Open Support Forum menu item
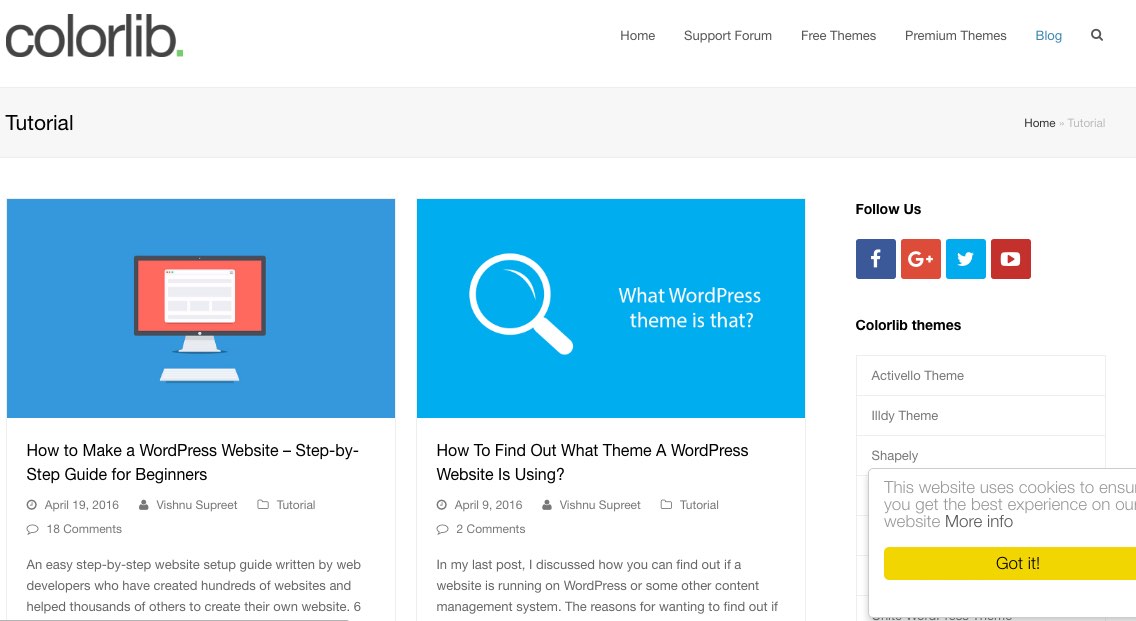Image resolution: width=1136 pixels, height=621 pixels. 727,36
